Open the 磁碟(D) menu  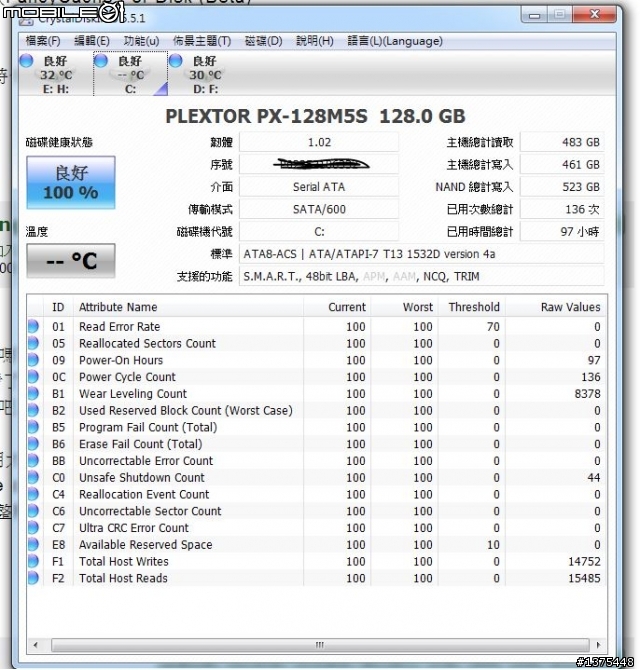point(263,41)
